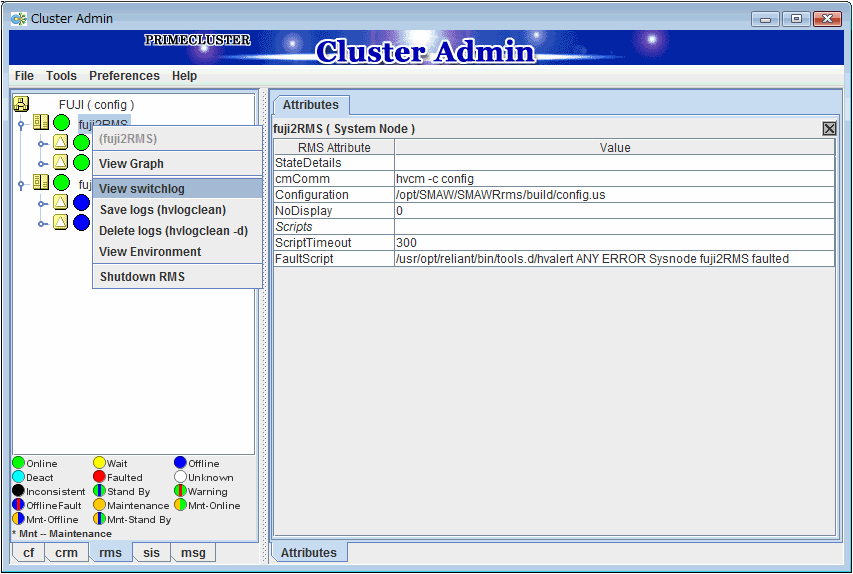Click the Mnt-Online legend icon
This screenshot has width=853, height=574.
pos(181,505)
